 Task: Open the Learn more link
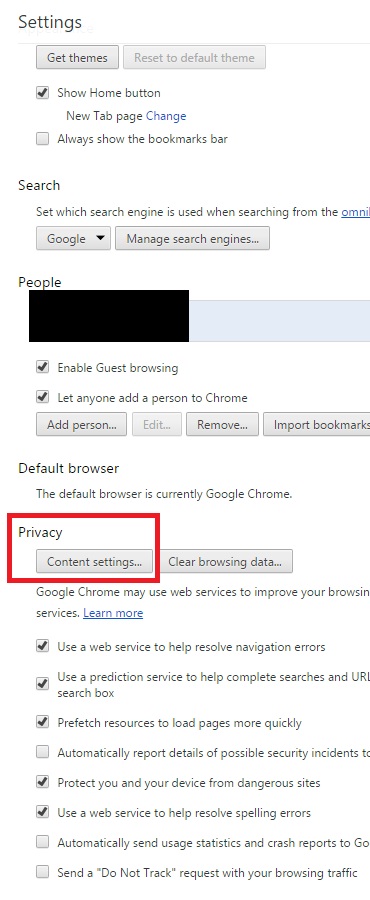coord(113,613)
